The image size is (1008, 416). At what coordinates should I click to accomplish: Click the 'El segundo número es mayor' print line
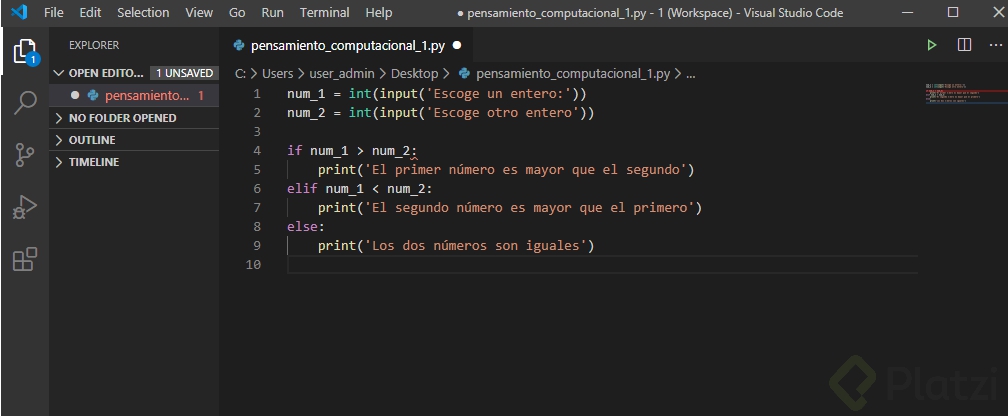[x=510, y=208]
